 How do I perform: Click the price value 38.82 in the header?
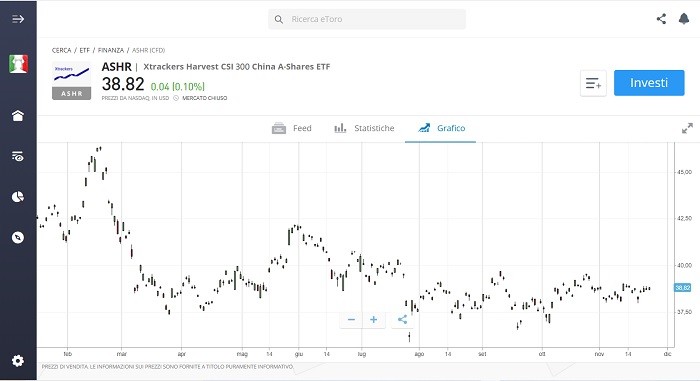tap(123, 84)
